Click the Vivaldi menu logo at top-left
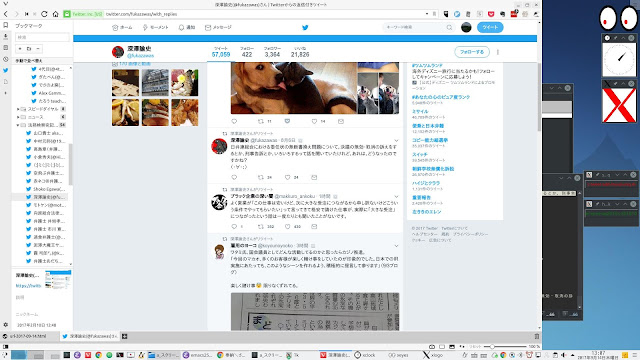640x360 pixels. pyautogui.click(x=5, y=4)
